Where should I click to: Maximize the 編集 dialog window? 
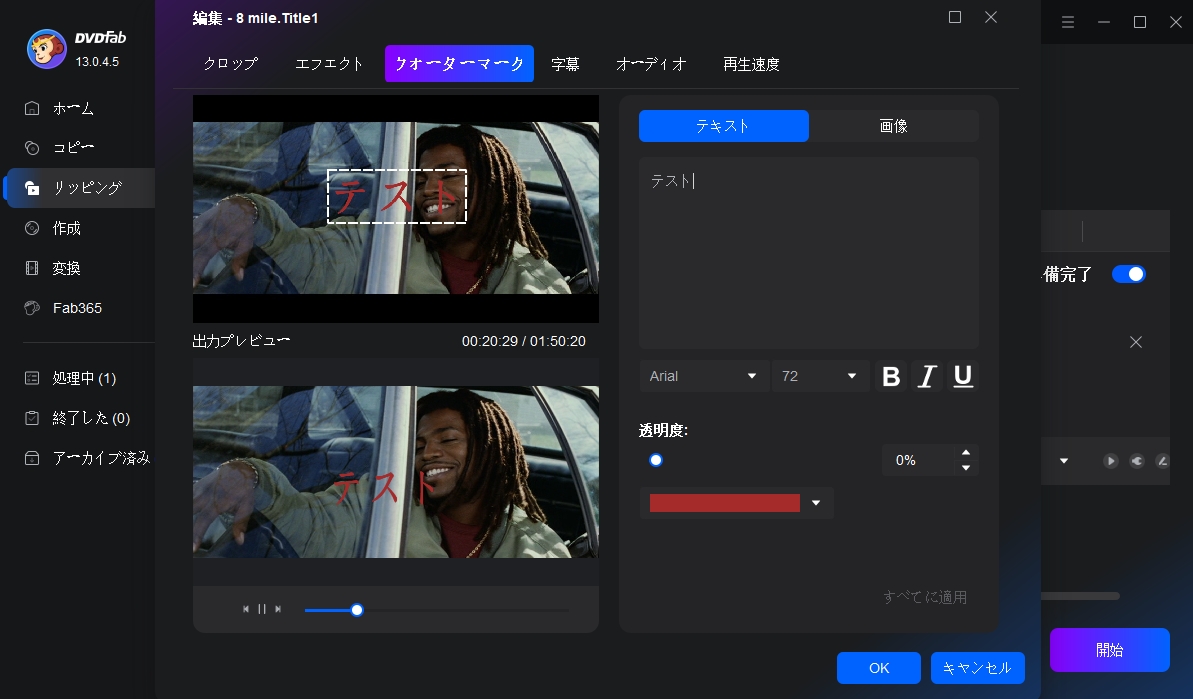click(x=955, y=17)
